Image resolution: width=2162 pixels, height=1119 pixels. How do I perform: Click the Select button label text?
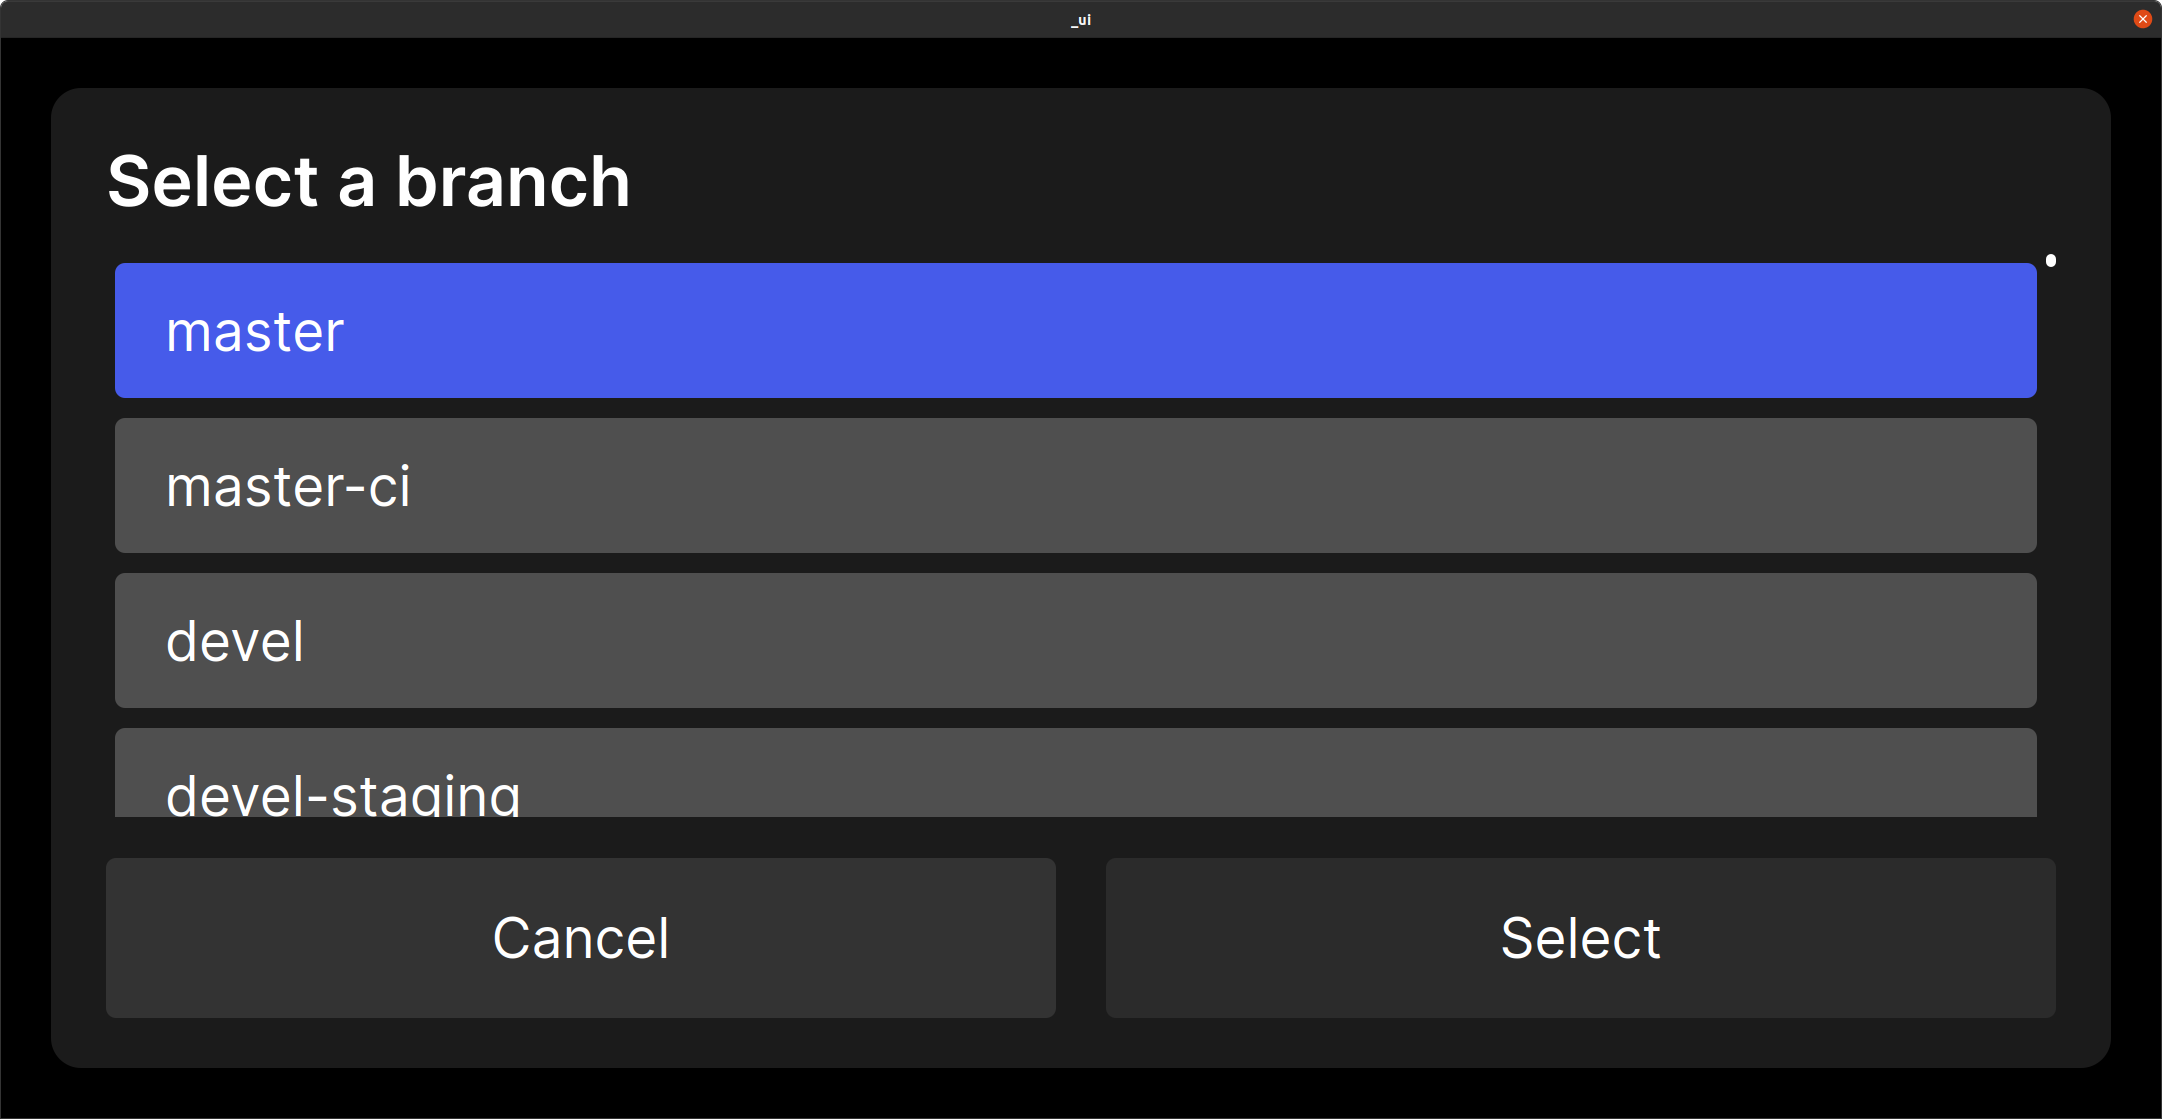pos(1579,938)
